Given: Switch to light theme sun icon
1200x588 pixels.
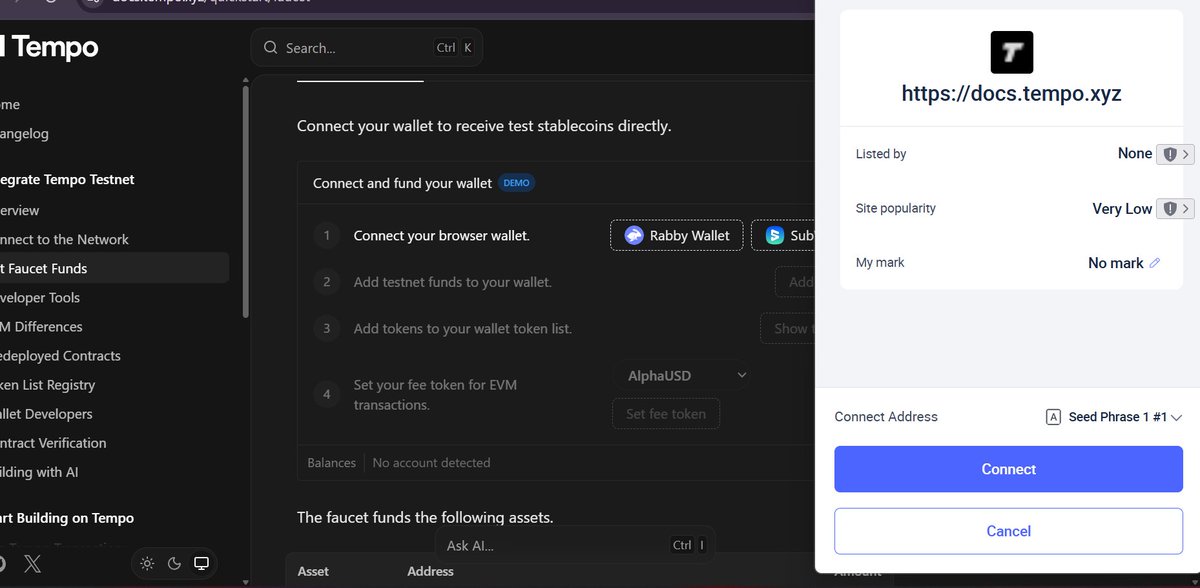Looking at the screenshot, I should (147, 564).
